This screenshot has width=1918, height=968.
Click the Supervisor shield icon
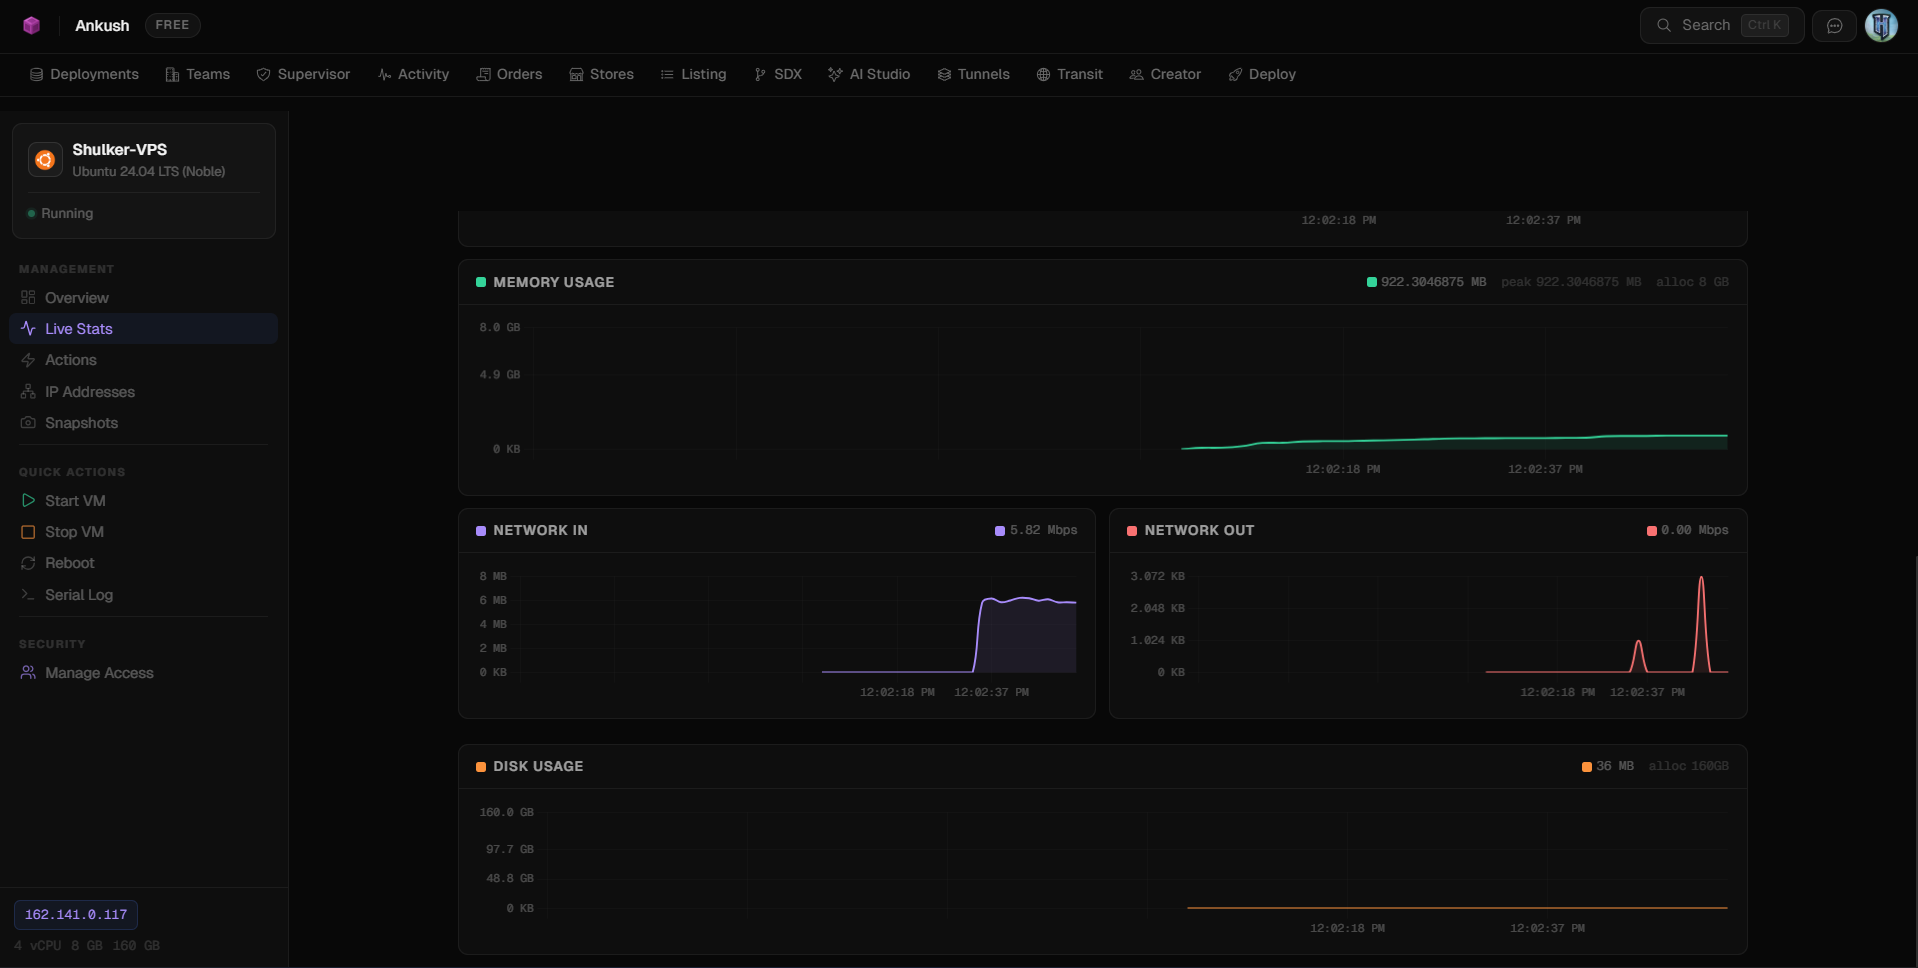coord(264,75)
